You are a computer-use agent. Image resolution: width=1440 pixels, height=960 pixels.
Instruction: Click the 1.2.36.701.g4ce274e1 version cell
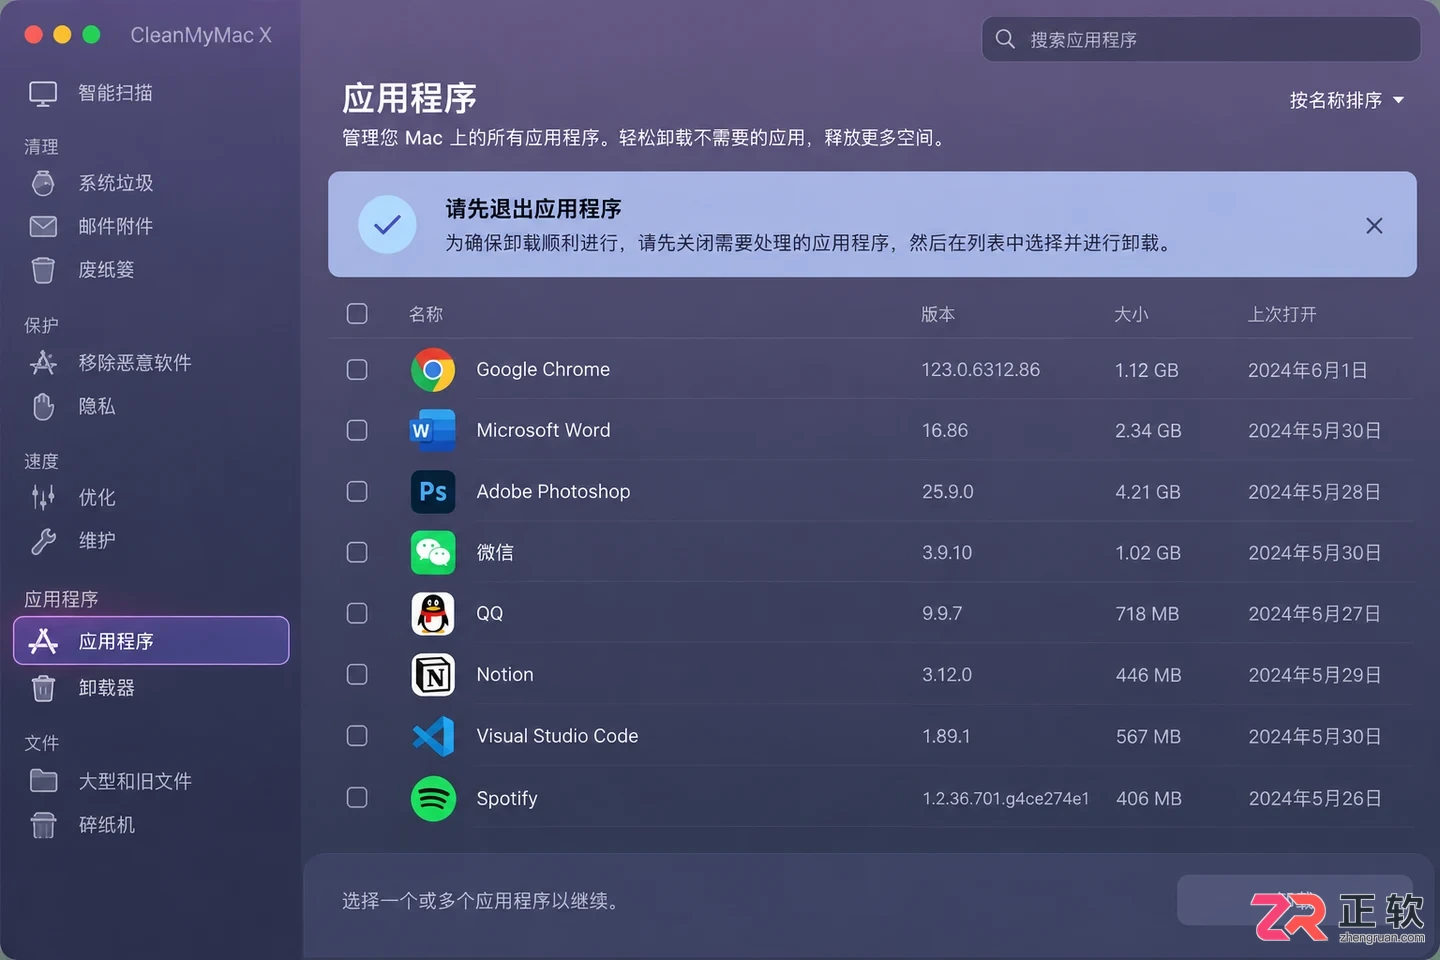1006,798
